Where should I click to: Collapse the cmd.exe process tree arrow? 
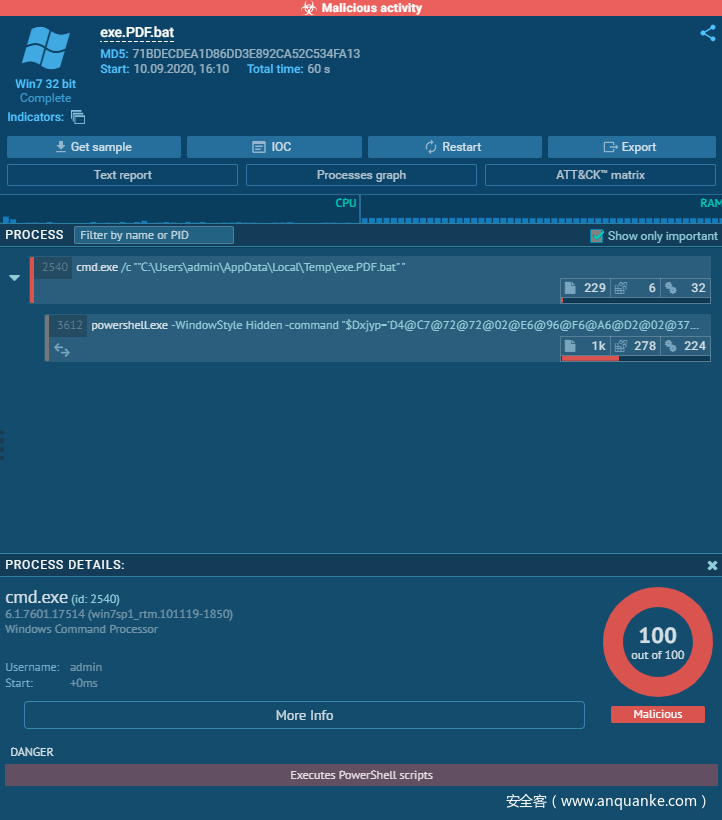point(15,278)
